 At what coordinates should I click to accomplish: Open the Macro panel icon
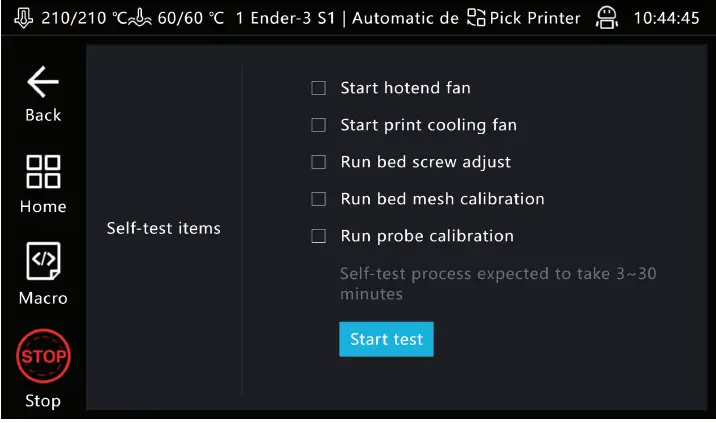(42, 262)
